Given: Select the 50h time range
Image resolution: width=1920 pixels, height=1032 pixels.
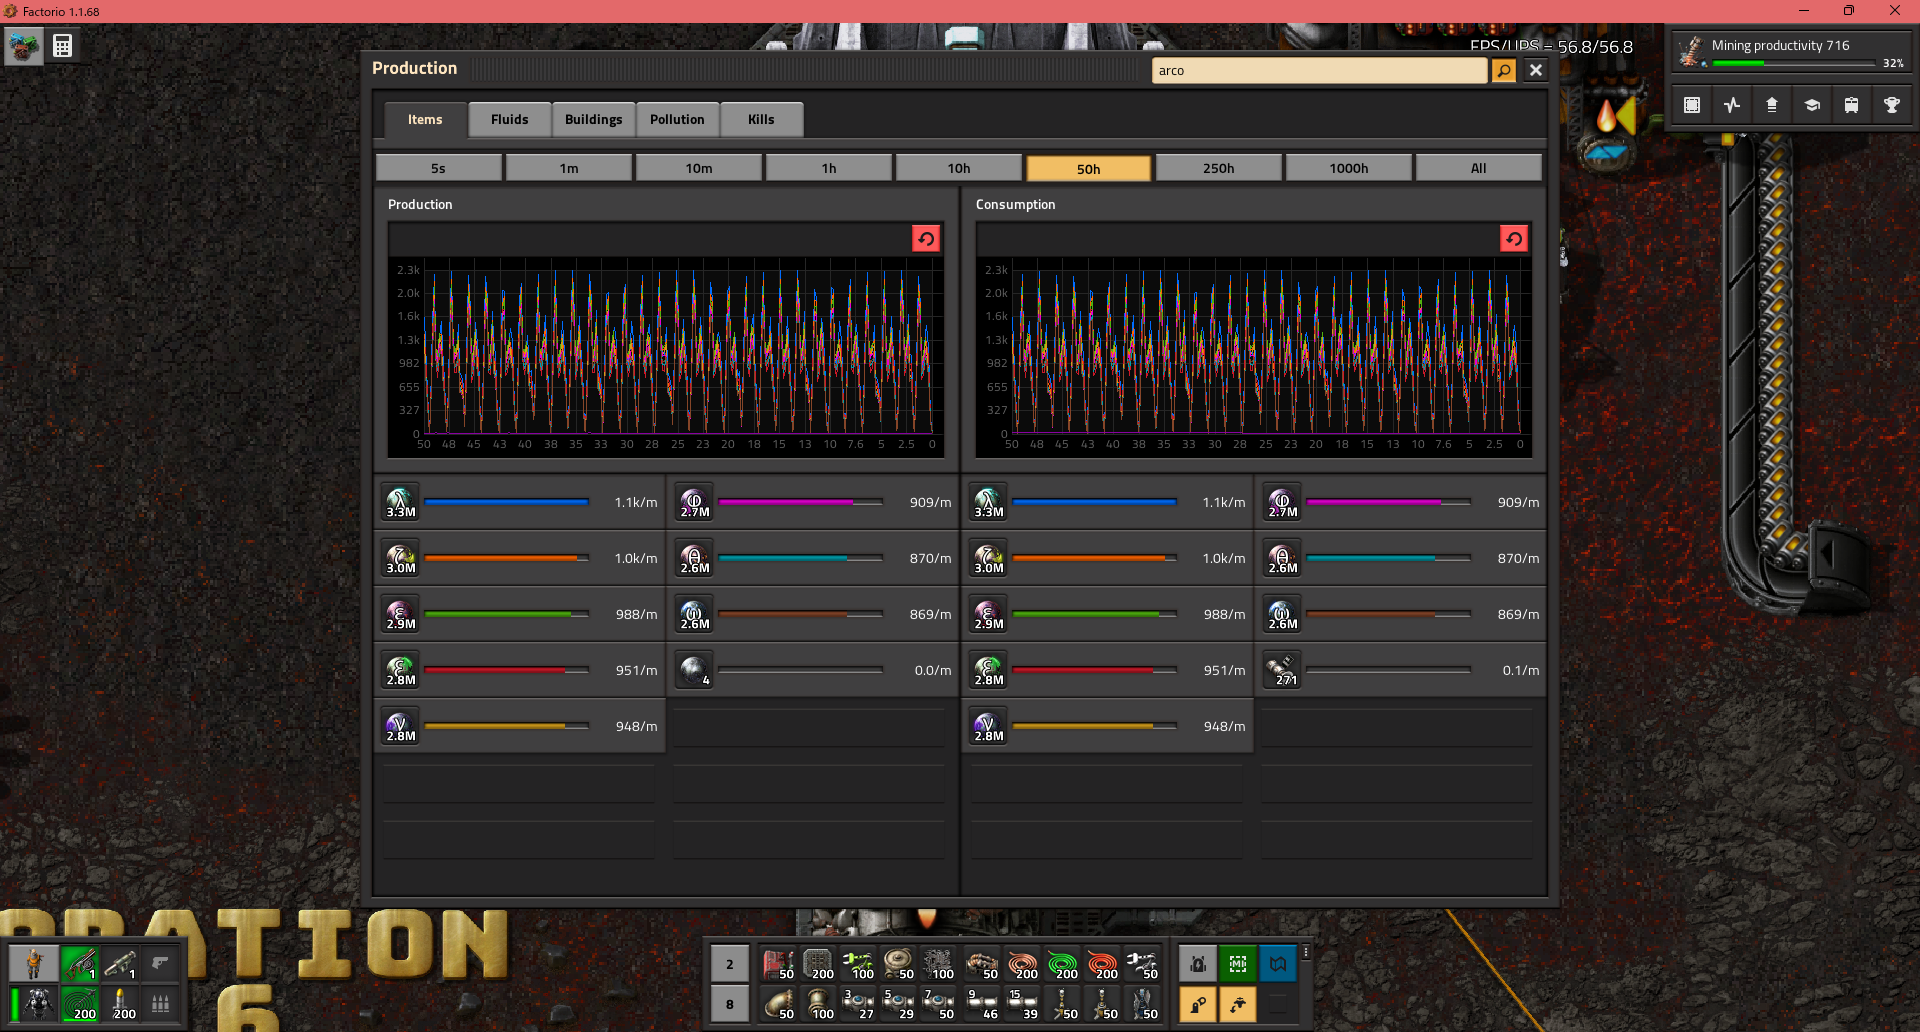Looking at the screenshot, I should (1088, 168).
